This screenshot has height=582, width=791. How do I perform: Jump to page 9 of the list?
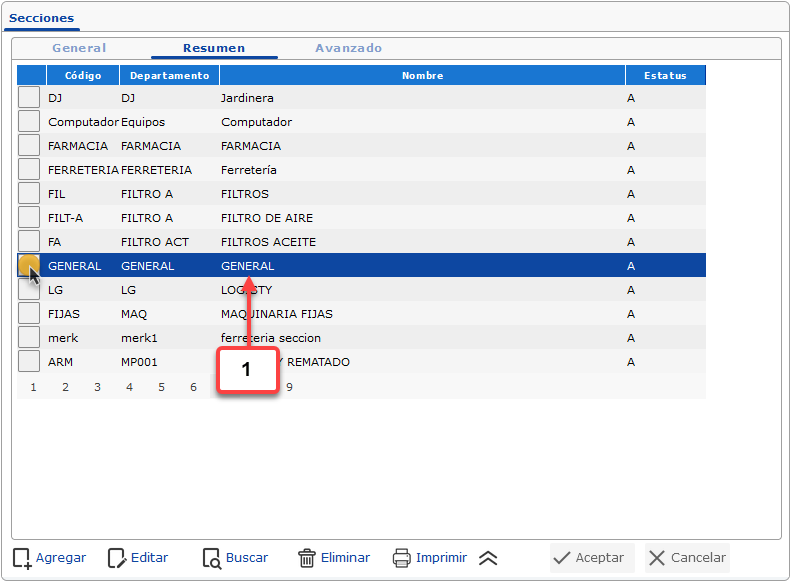click(x=289, y=387)
